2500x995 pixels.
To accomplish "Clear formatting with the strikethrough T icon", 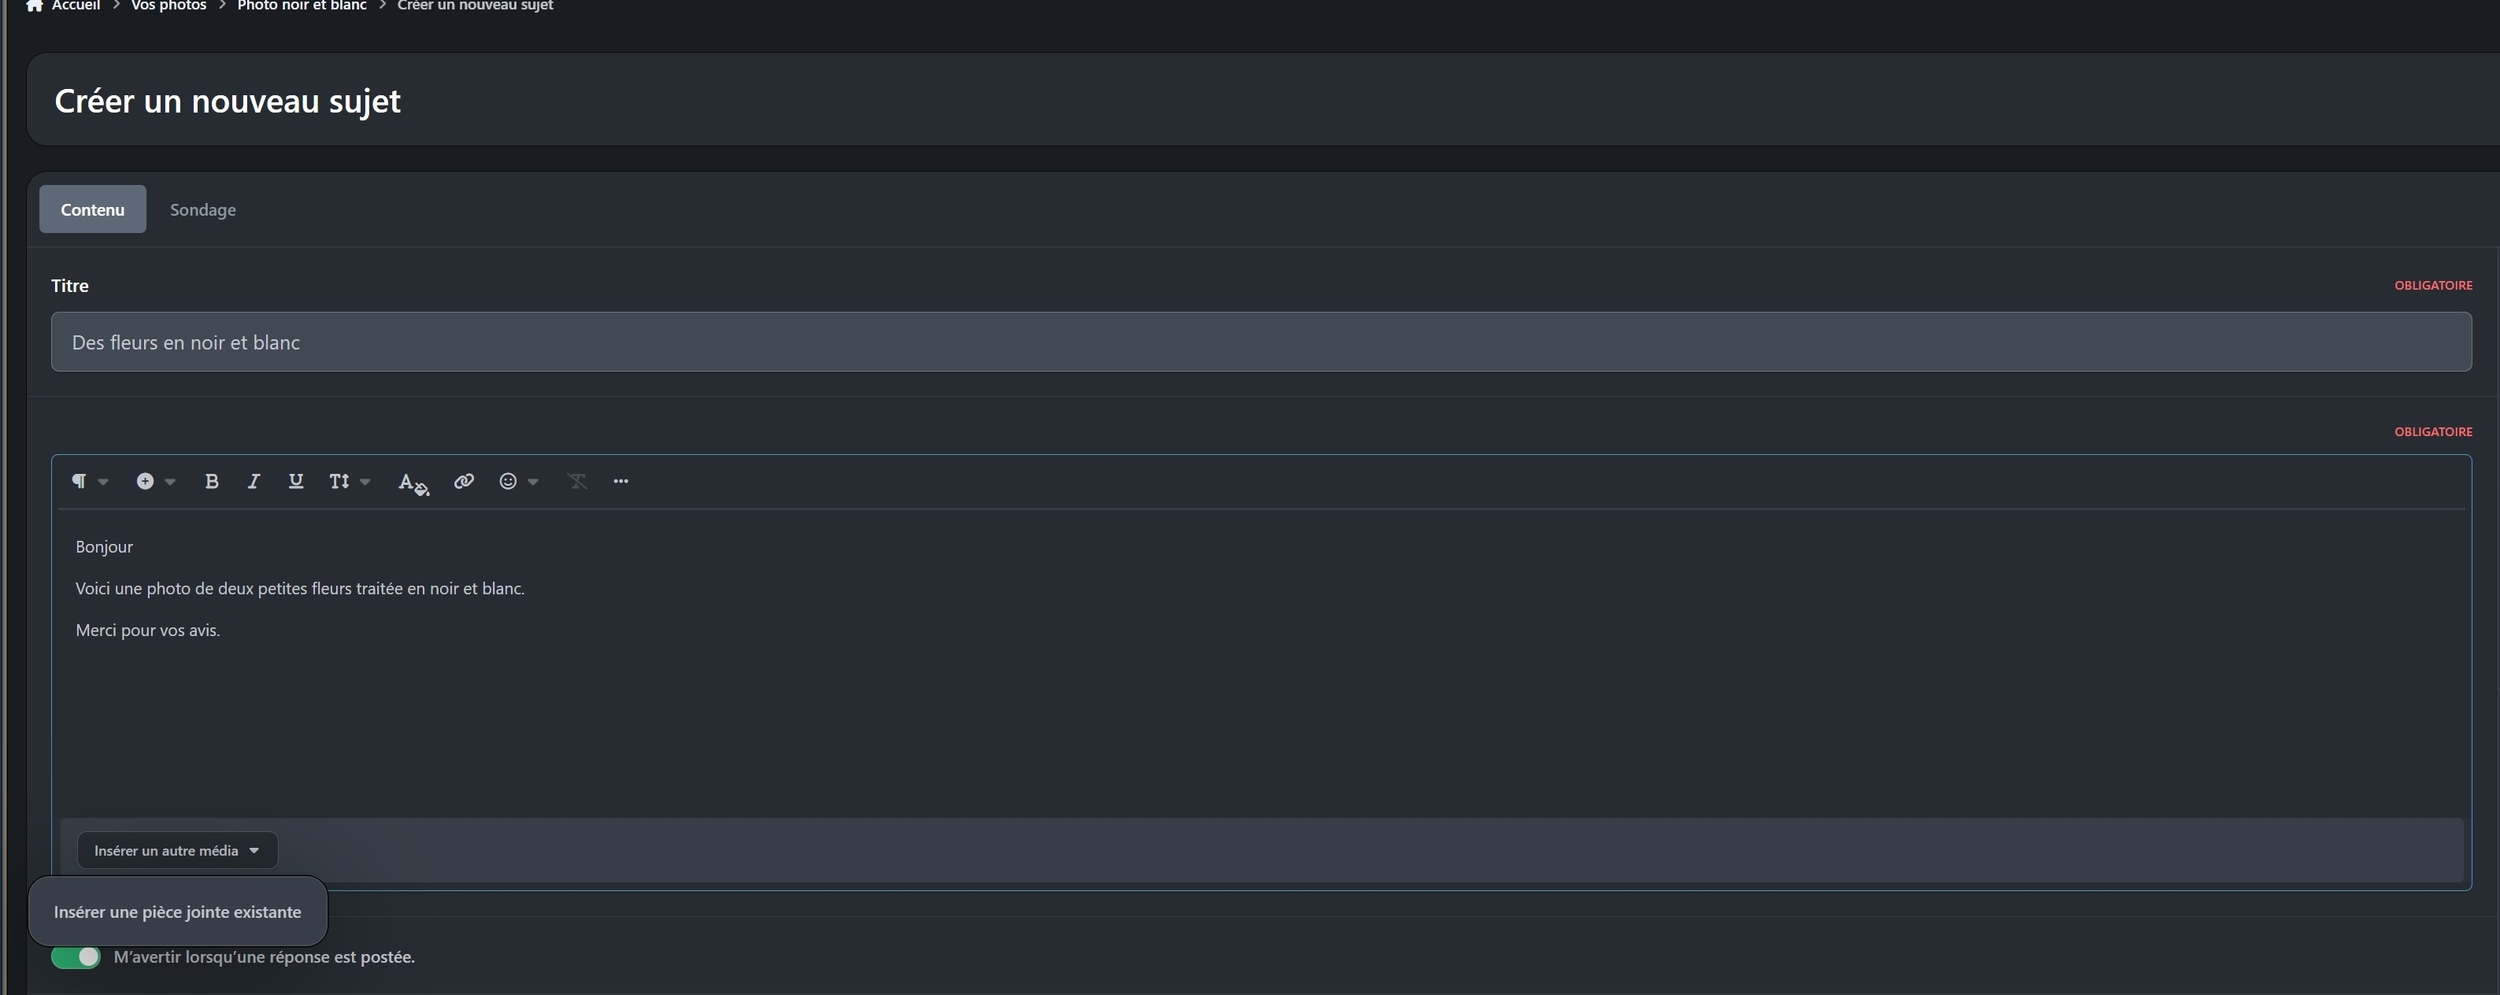I will 577,481.
